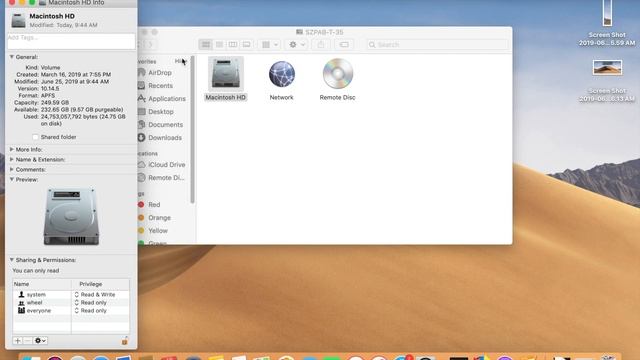Viewport: 640px width, 360px height.
Task: Add a user with the plus button
Action: point(18,340)
